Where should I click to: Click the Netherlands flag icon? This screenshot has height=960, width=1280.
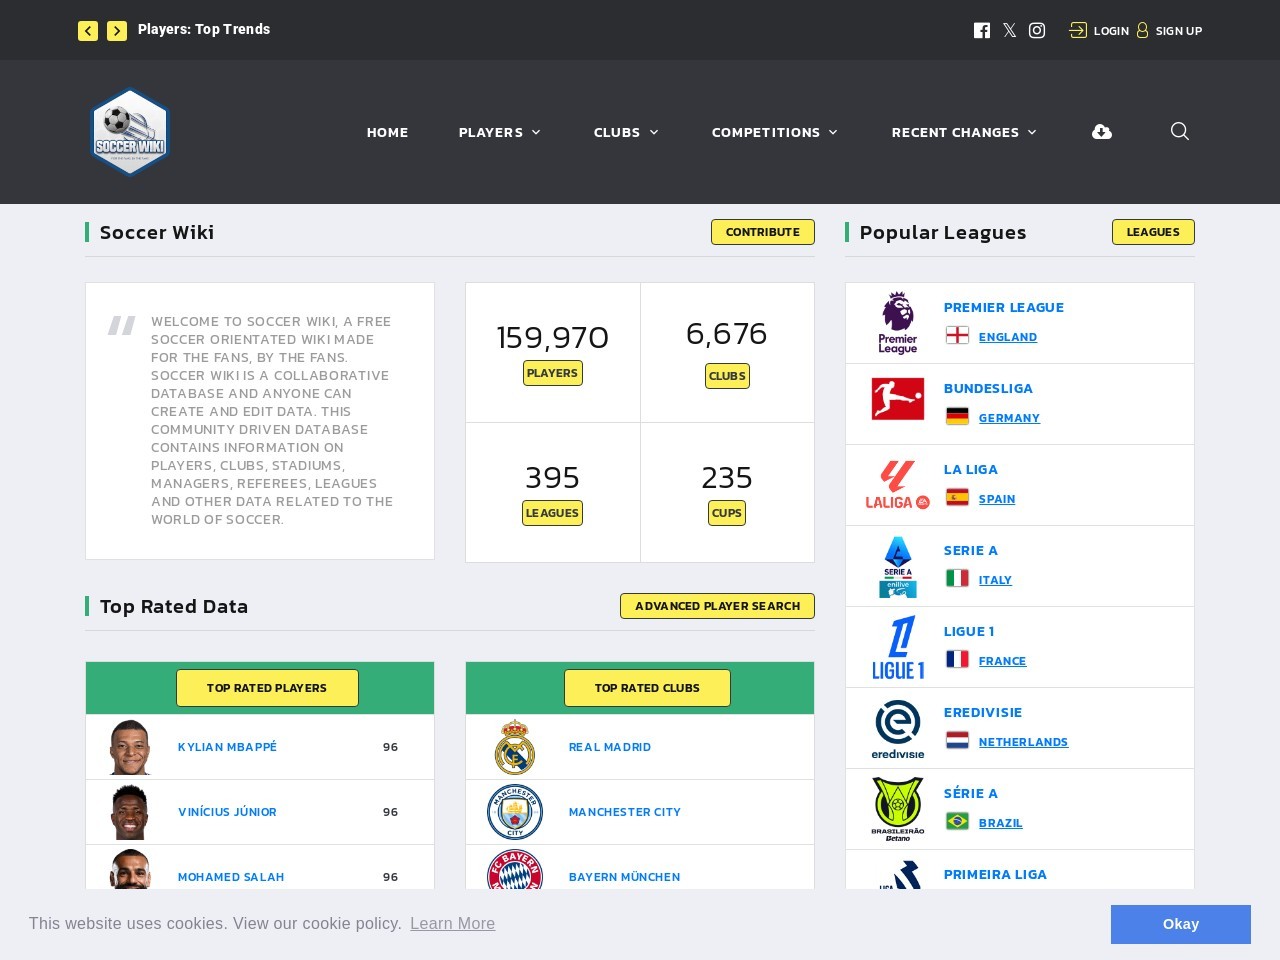point(958,740)
